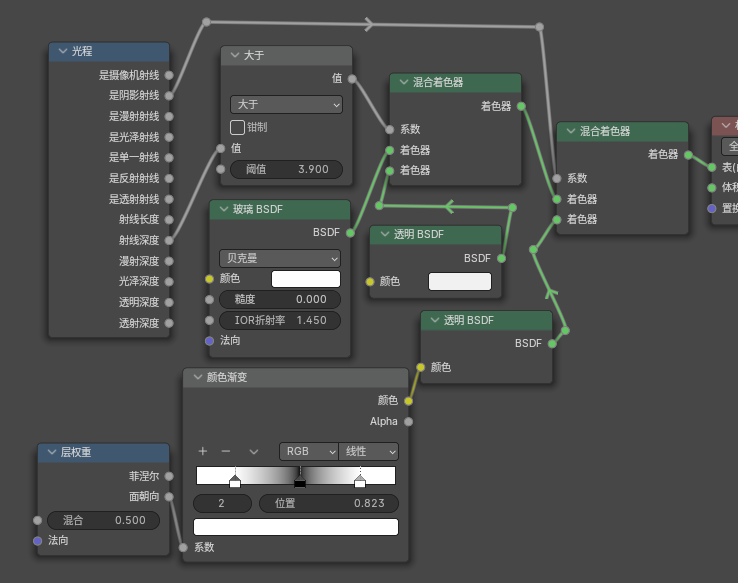
Task: Click the white 颜色 swatch in 玻璃 BSDF
Action: (306, 279)
